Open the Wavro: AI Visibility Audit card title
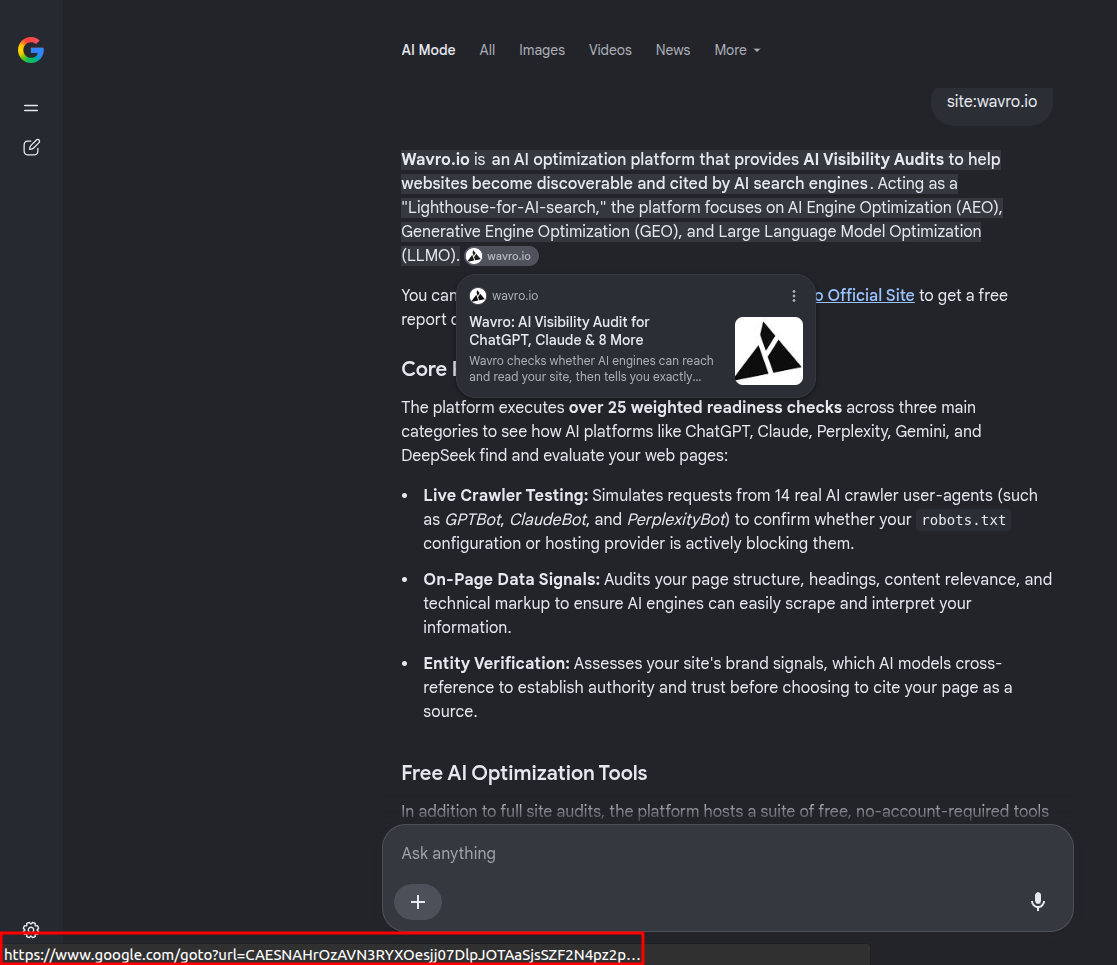This screenshot has width=1117, height=965. tap(559, 330)
